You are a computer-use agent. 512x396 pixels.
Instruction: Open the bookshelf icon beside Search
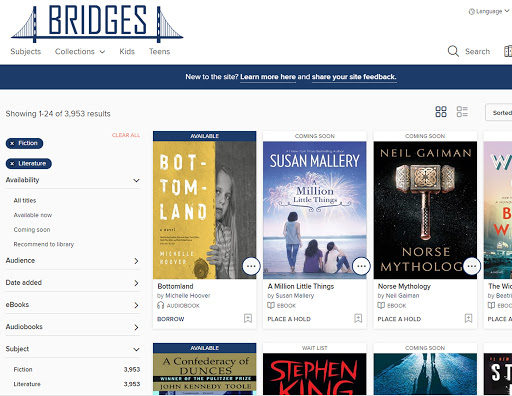click(x=508, y=51)
